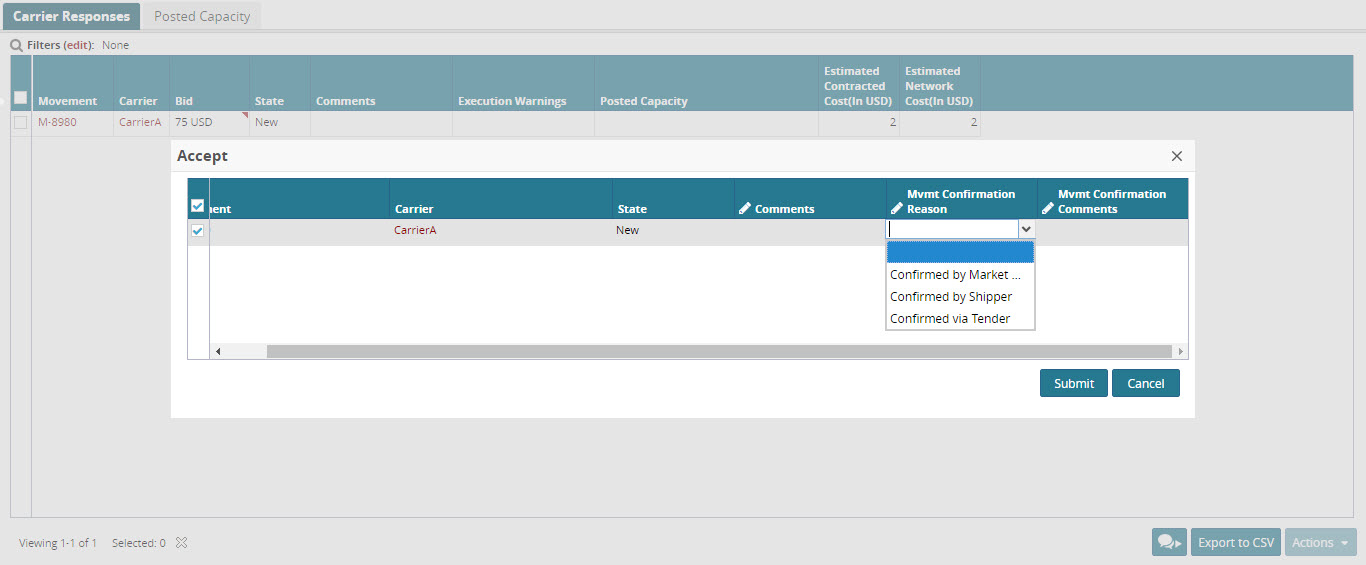Choose Confirmed by Market option

click(x=960, y=275)
